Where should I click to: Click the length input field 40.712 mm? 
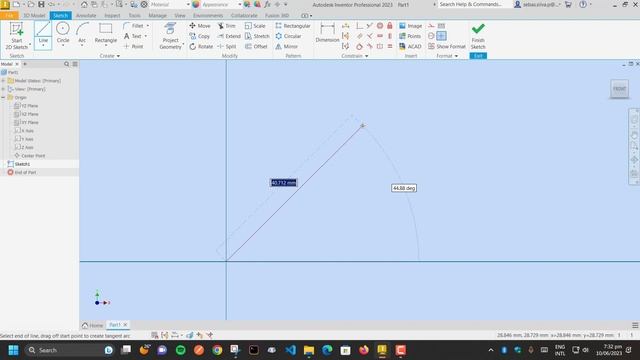(284, 183)
